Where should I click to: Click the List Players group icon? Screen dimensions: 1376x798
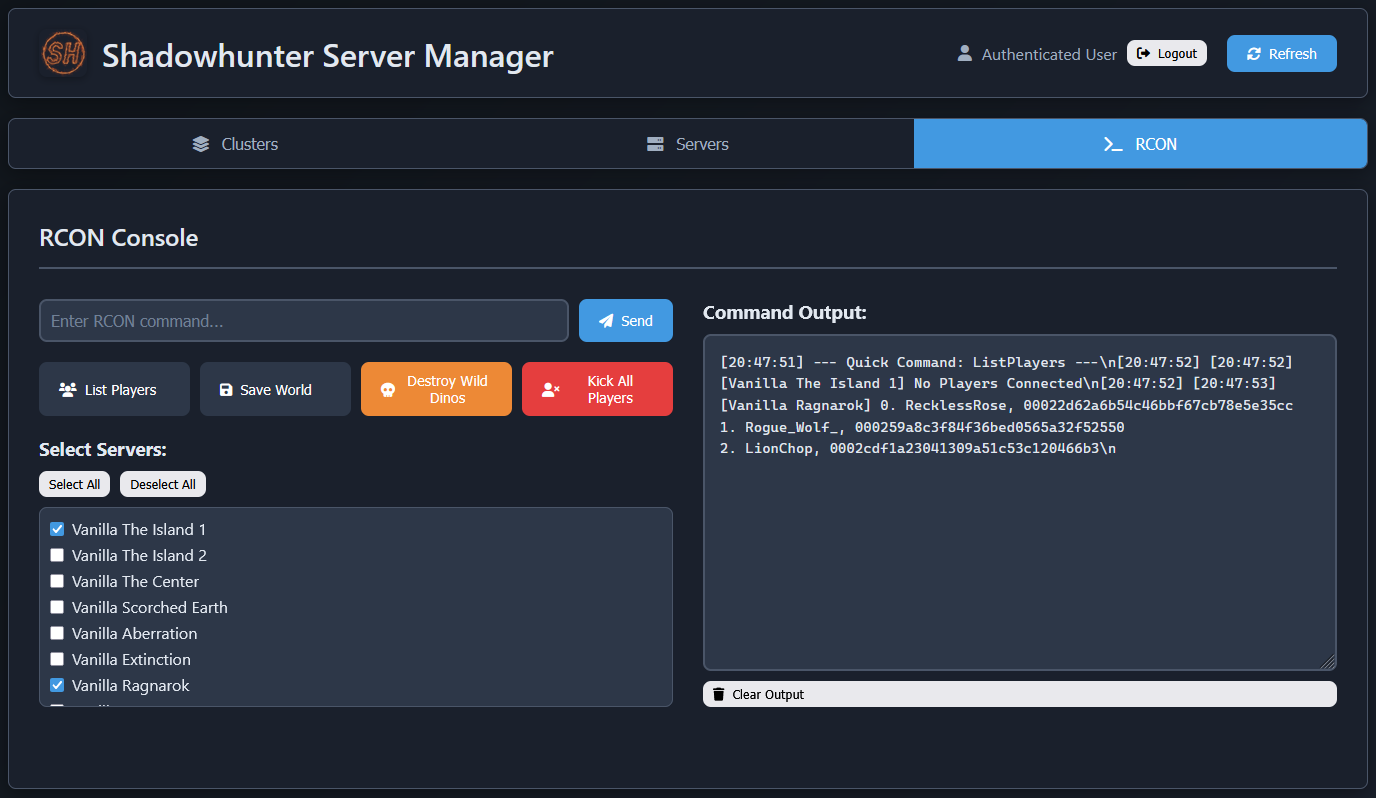pyautogui.click(x=68, y=390)
